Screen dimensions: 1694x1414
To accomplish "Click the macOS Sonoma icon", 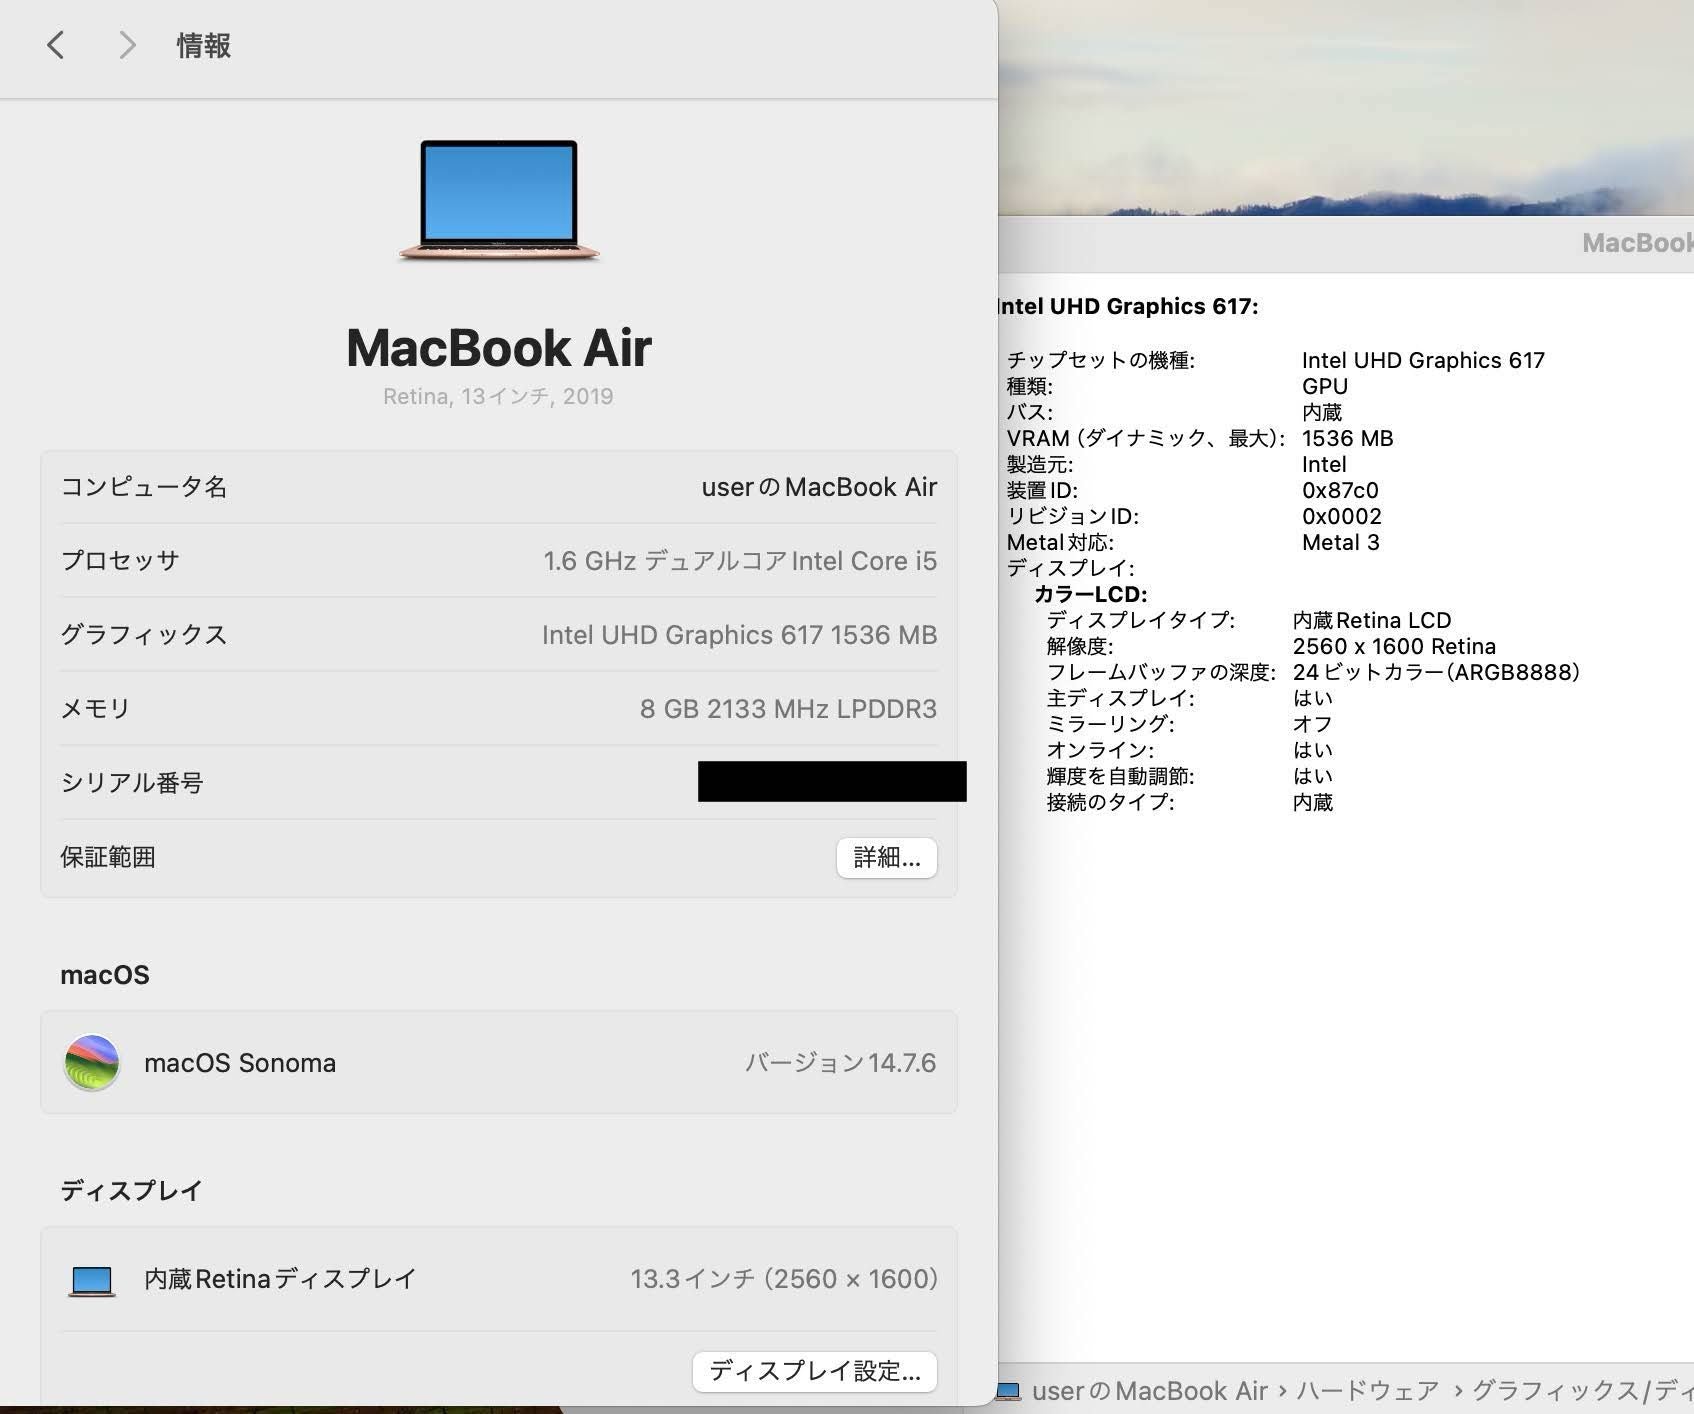I will (91, 1062).
